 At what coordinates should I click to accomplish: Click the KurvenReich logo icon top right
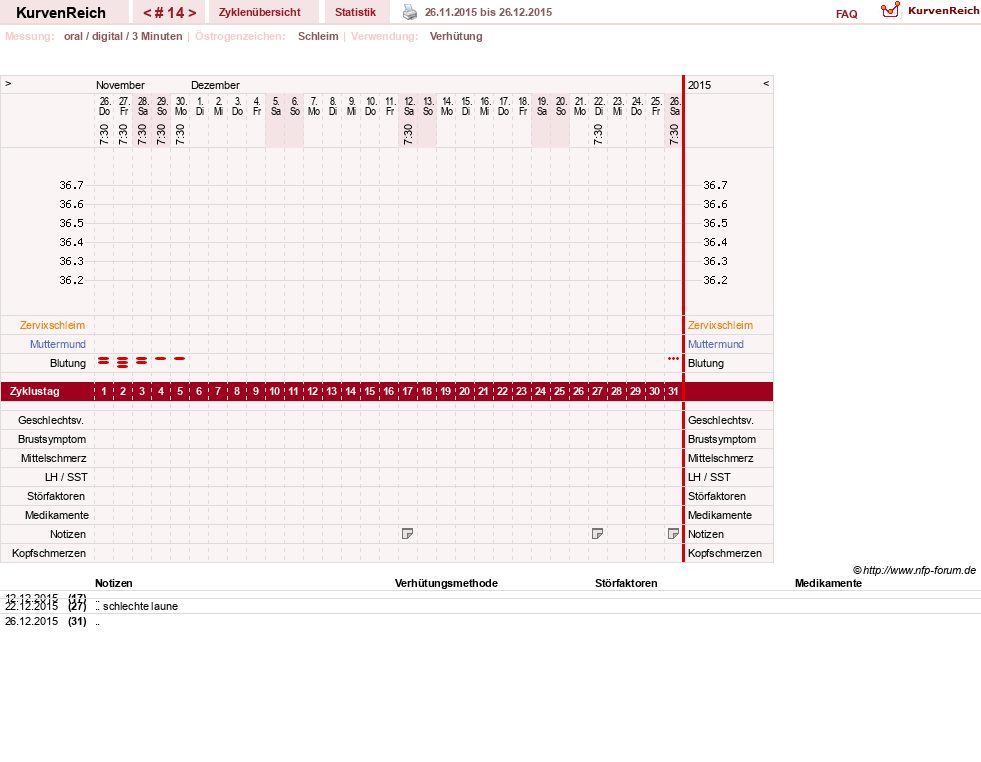click(x=890, y=10)
